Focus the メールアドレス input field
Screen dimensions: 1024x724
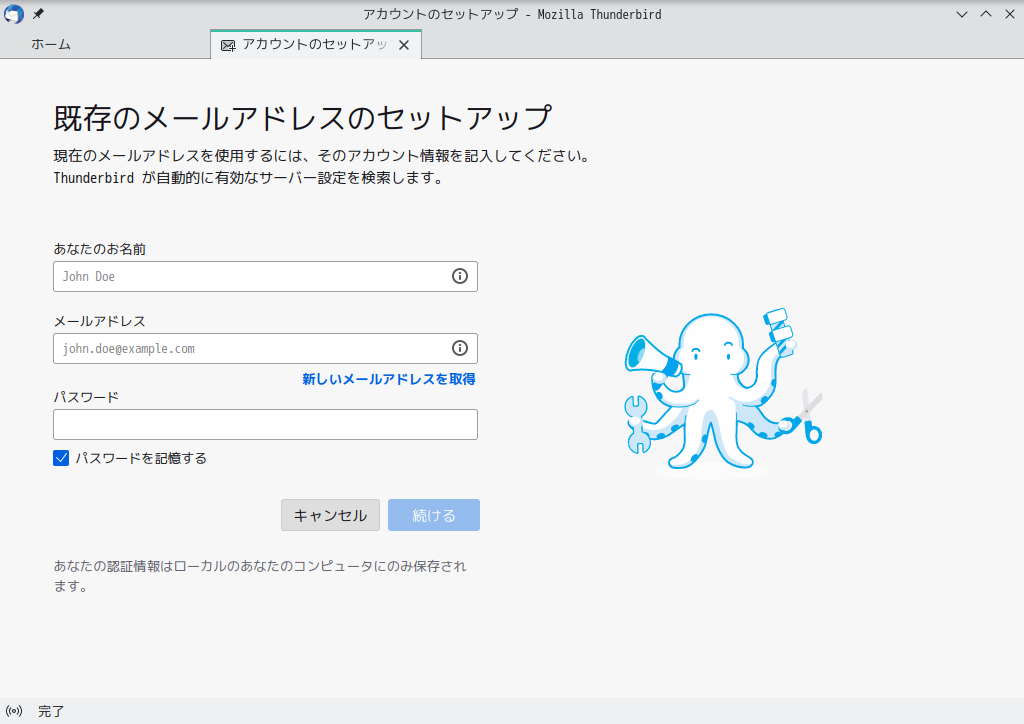click(265, 348)
